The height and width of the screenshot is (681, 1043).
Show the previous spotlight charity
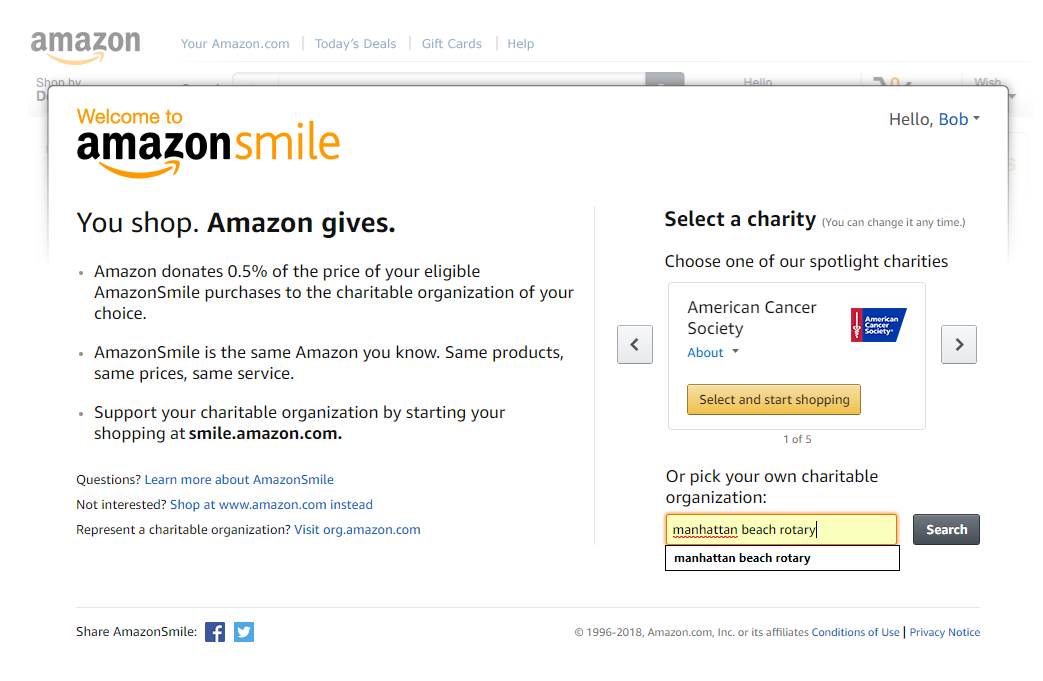(635, 345)
